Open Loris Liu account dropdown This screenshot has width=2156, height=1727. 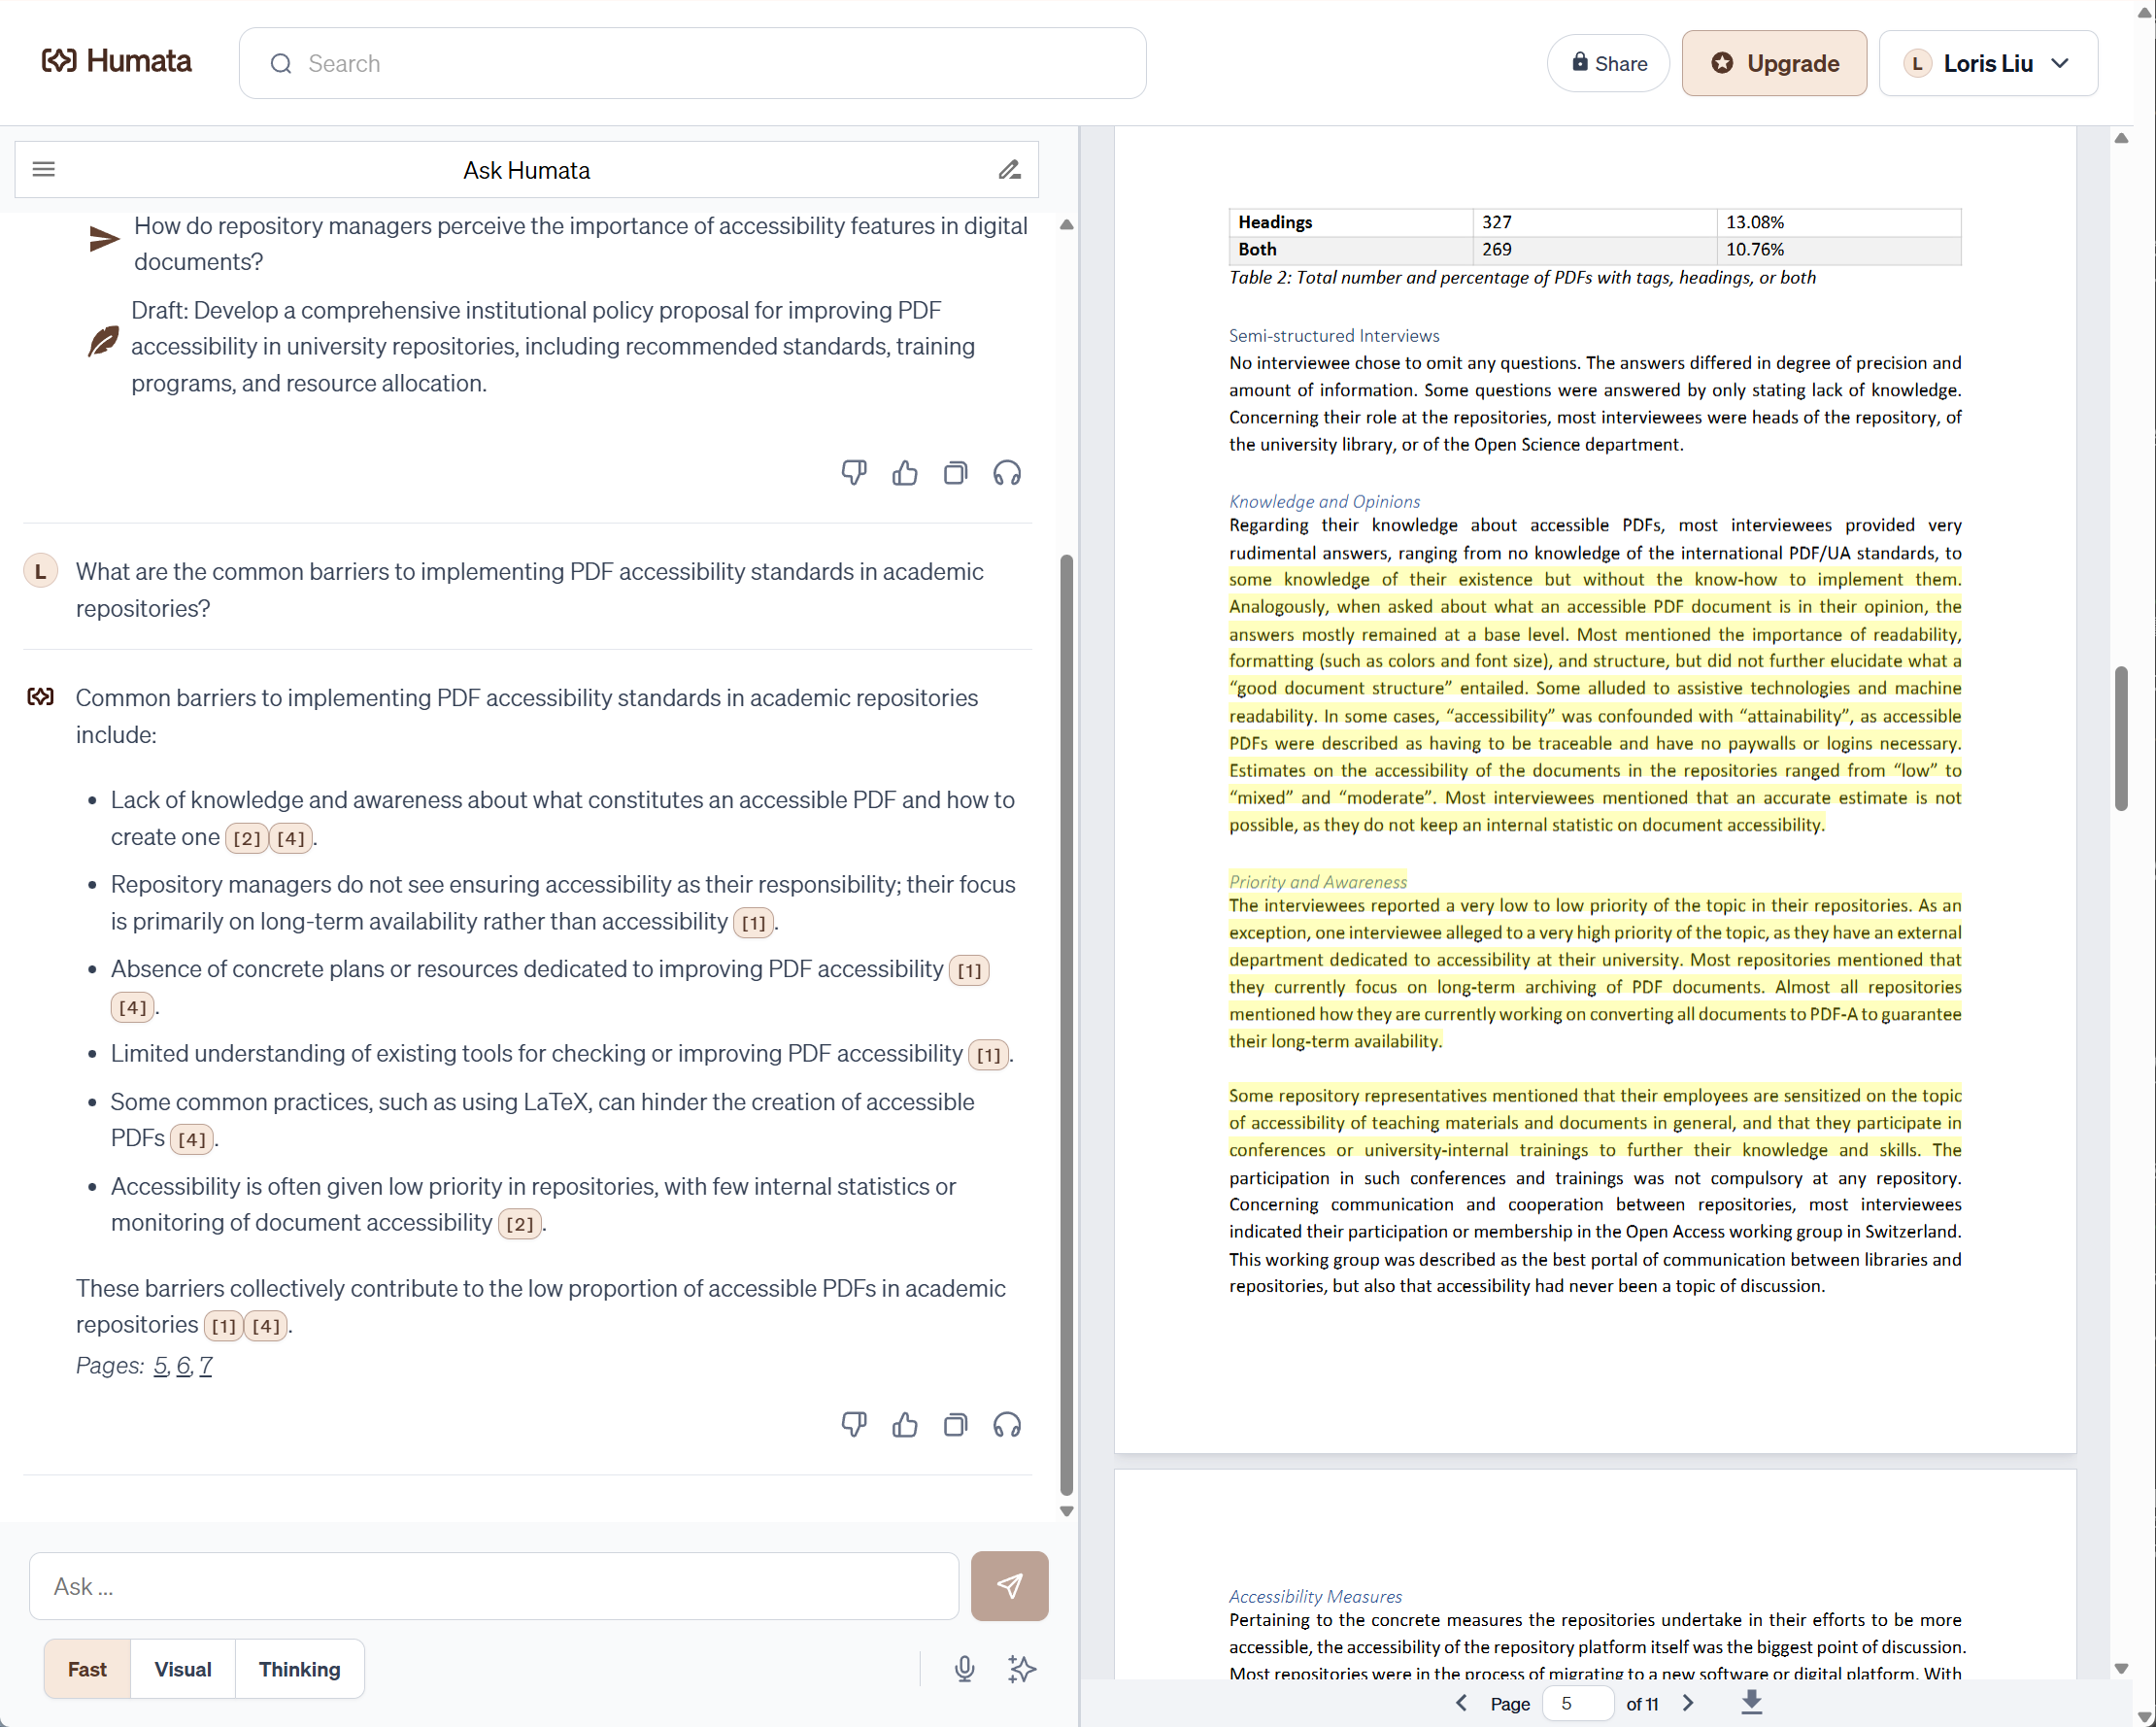click(1987, 63)
